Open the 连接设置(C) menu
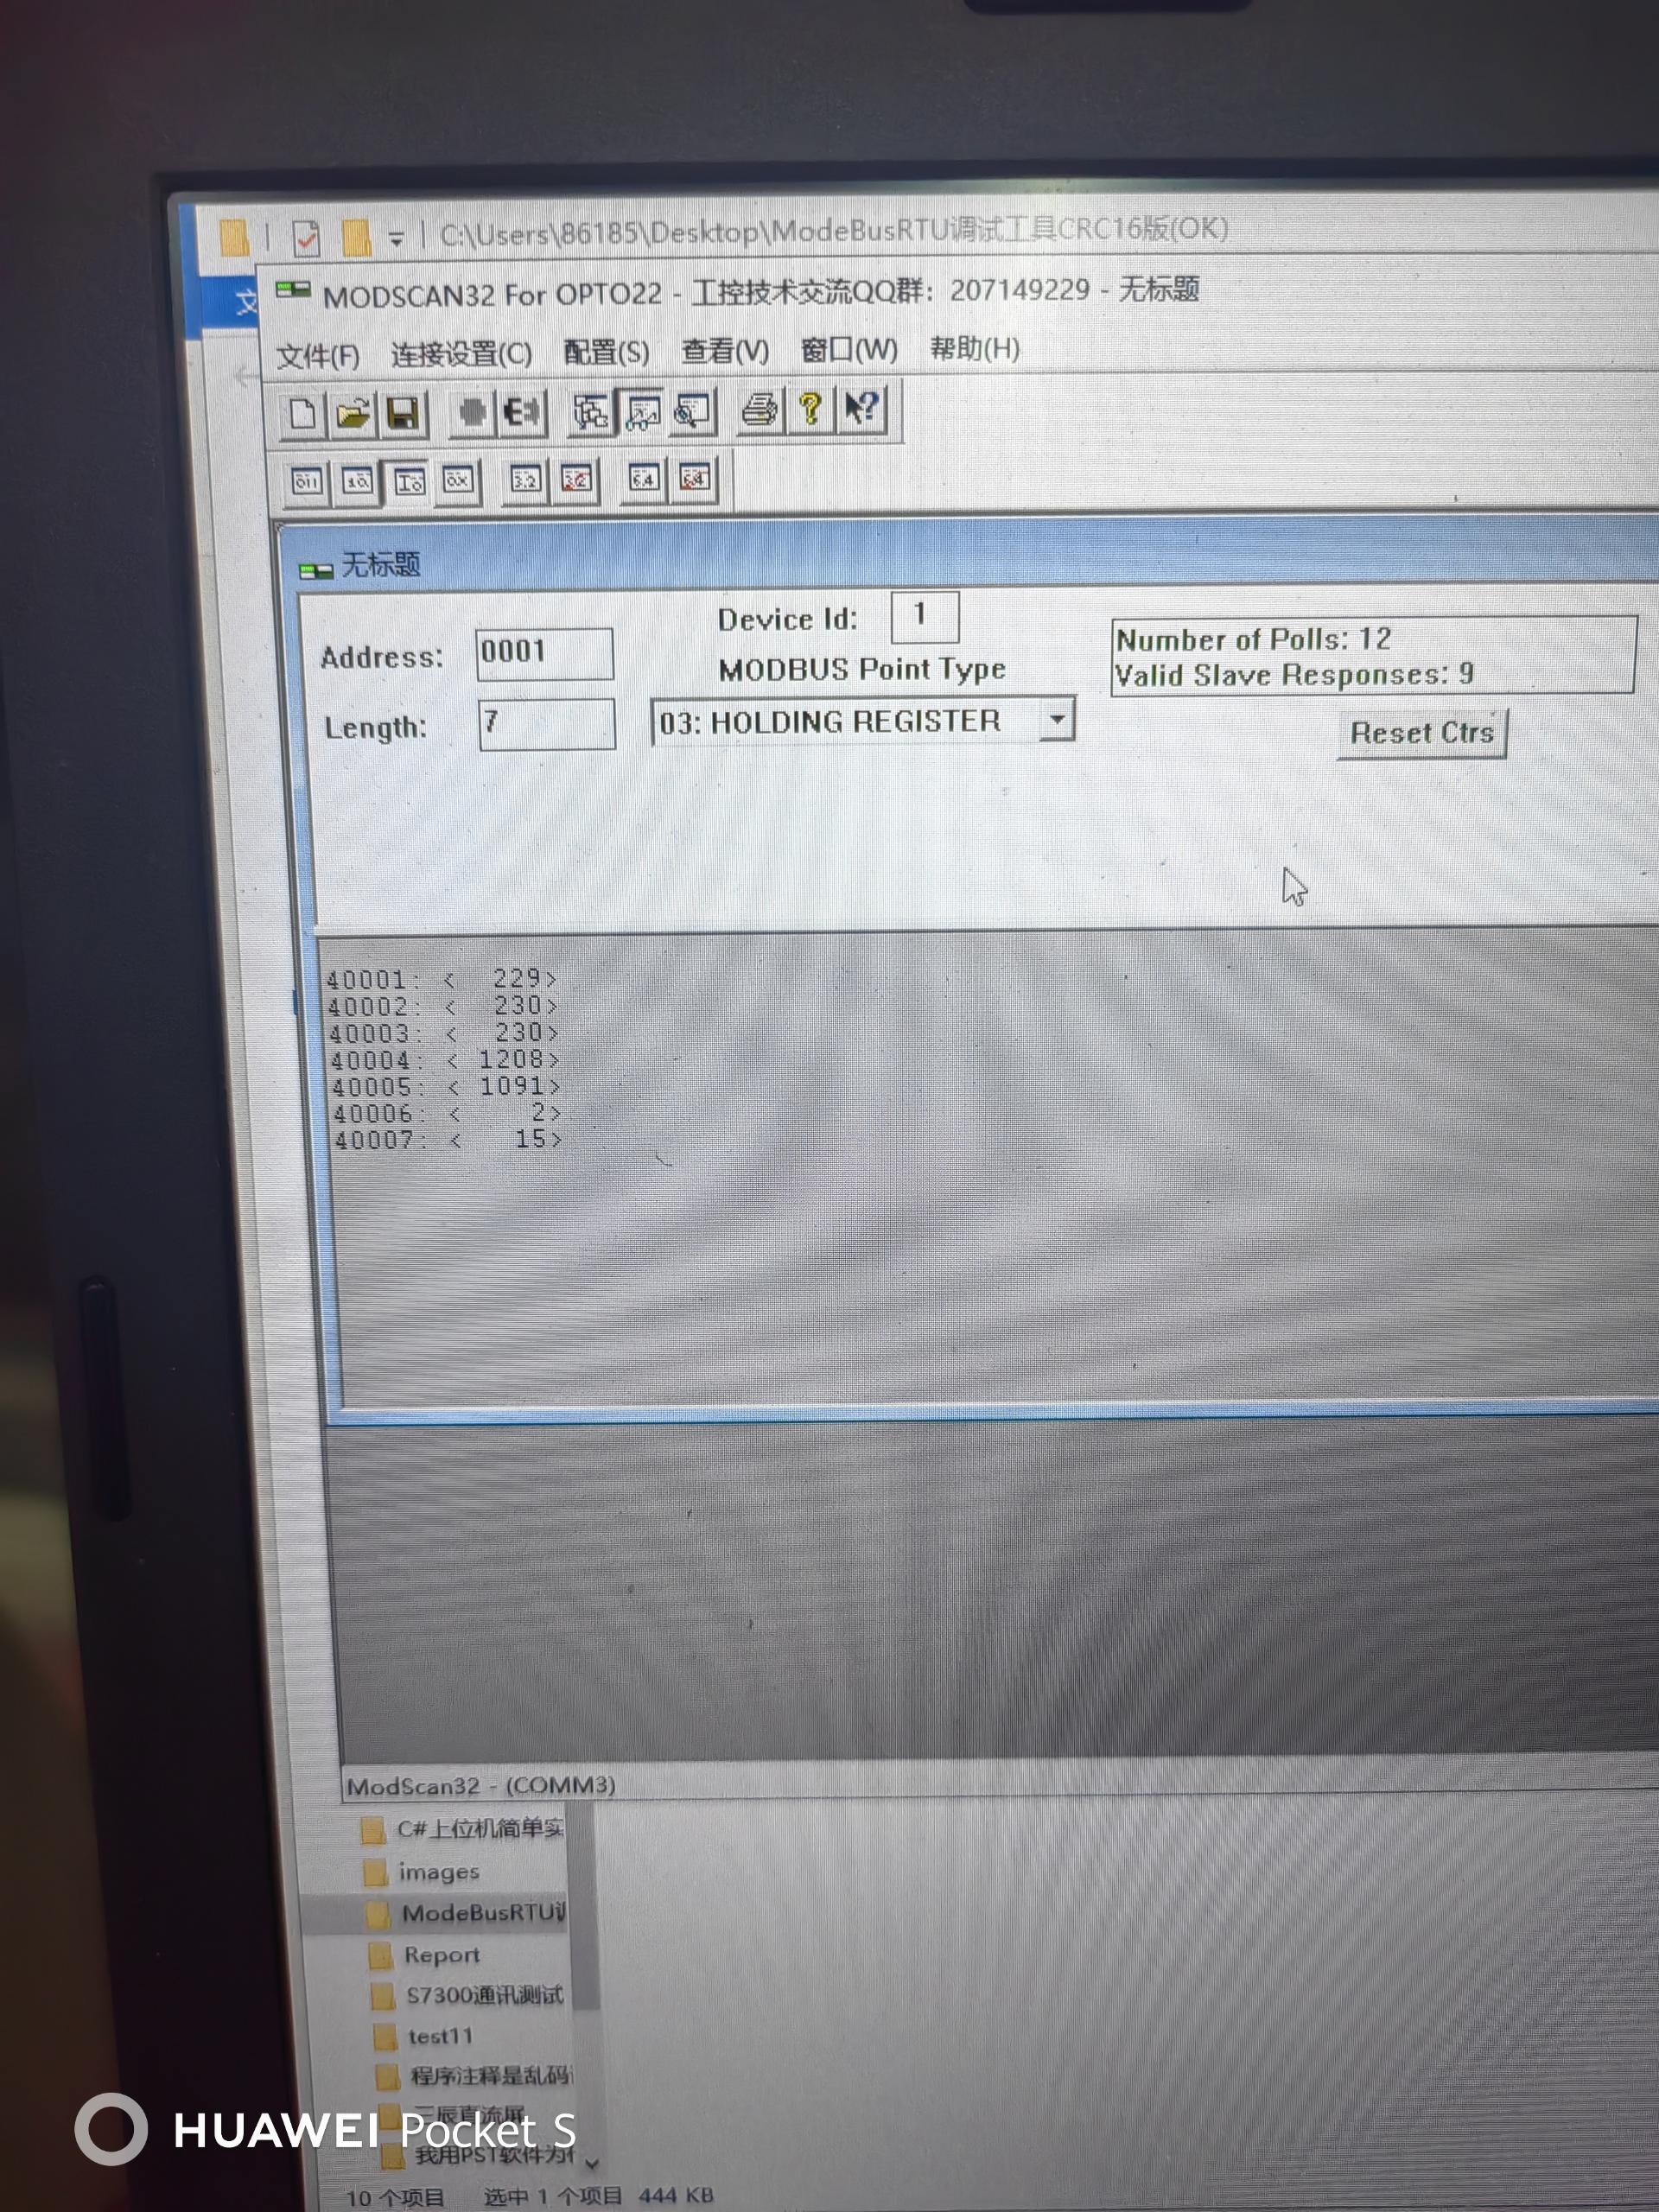This screenshot has height=2212, width=1659. click(x=461, y=354)
